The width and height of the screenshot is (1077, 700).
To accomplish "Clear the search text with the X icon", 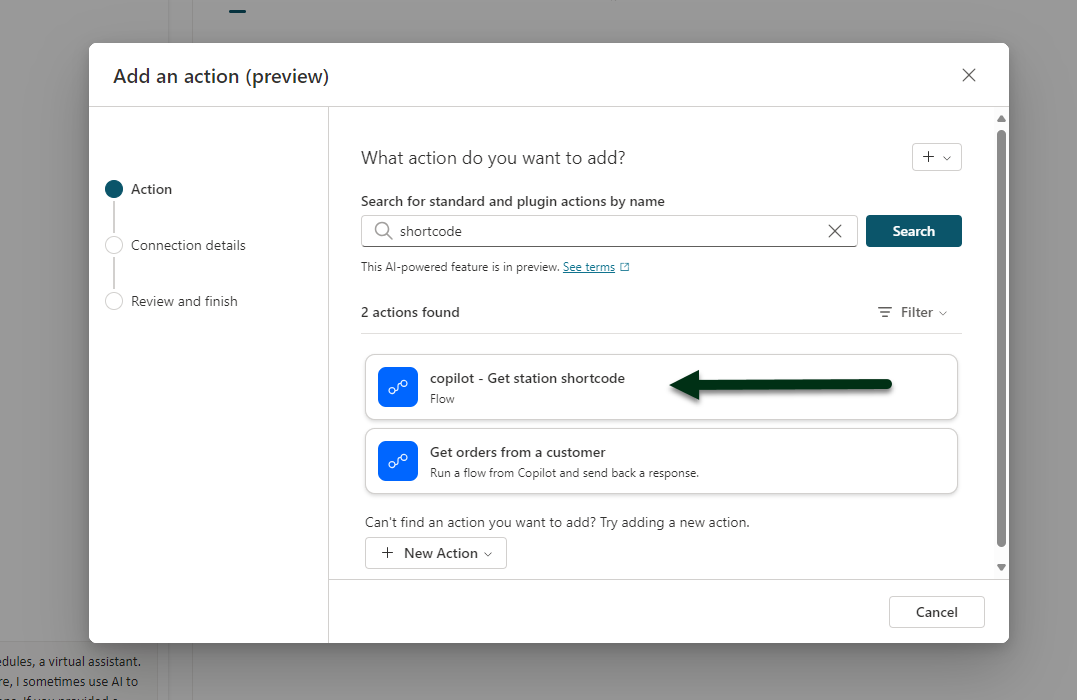I will pos(835,231).
